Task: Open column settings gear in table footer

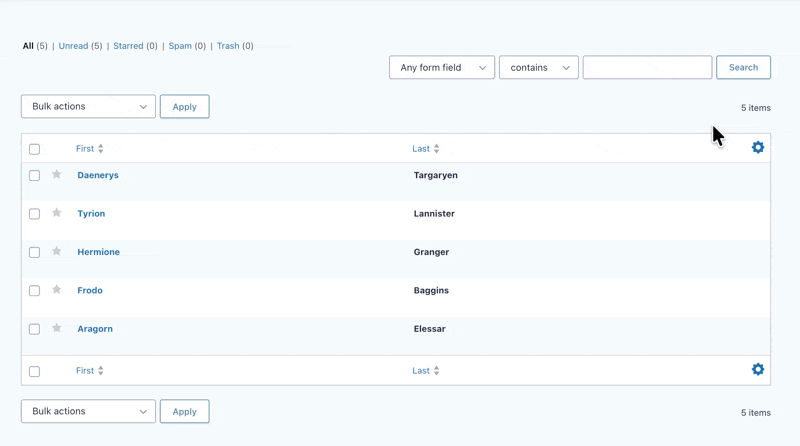Action: [x=757, y=370]
